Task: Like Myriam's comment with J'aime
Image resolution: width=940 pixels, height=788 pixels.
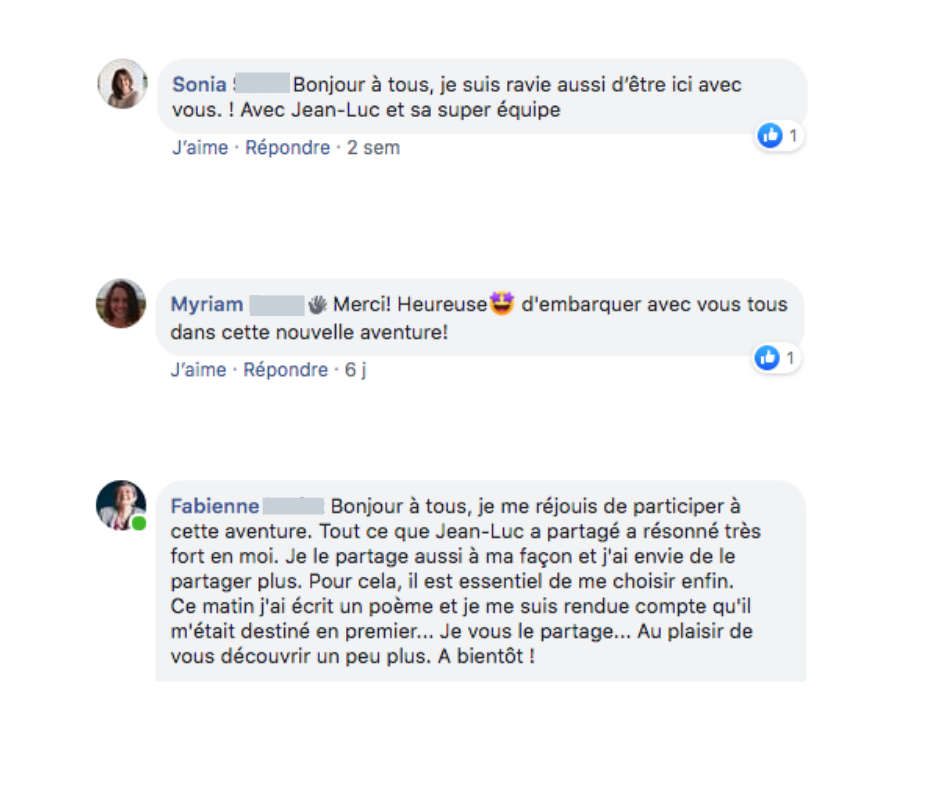Action: pos(198,370)
